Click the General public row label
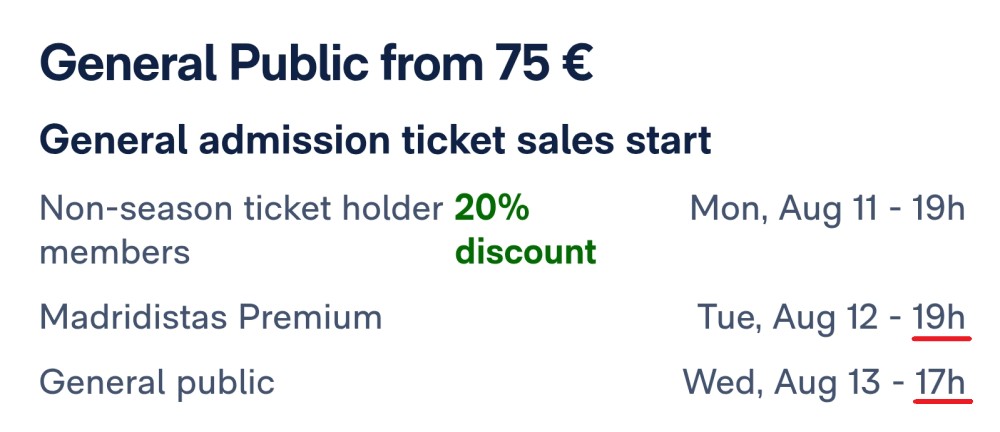Viewport: 1000px width, 432px height. click(157, 384)
